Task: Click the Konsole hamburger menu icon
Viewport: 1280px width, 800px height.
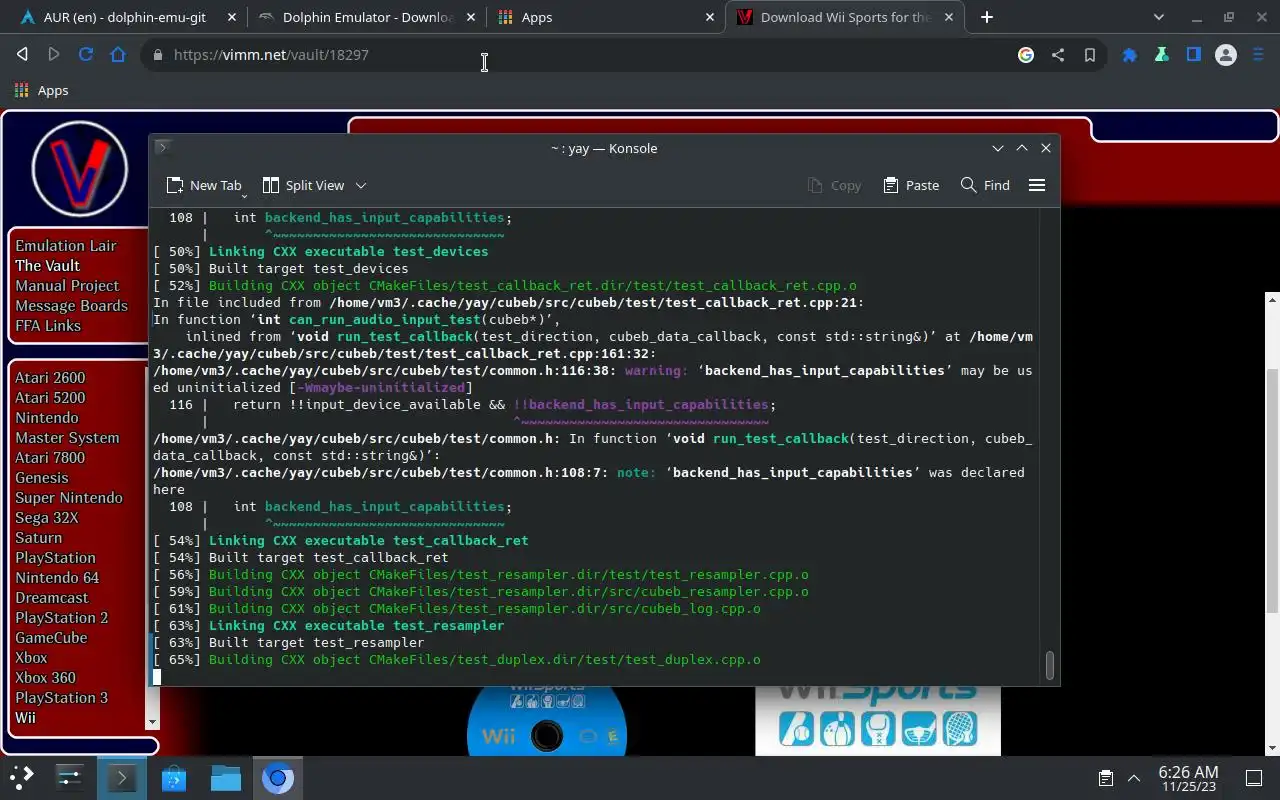Action: (x=1037, y=185)
